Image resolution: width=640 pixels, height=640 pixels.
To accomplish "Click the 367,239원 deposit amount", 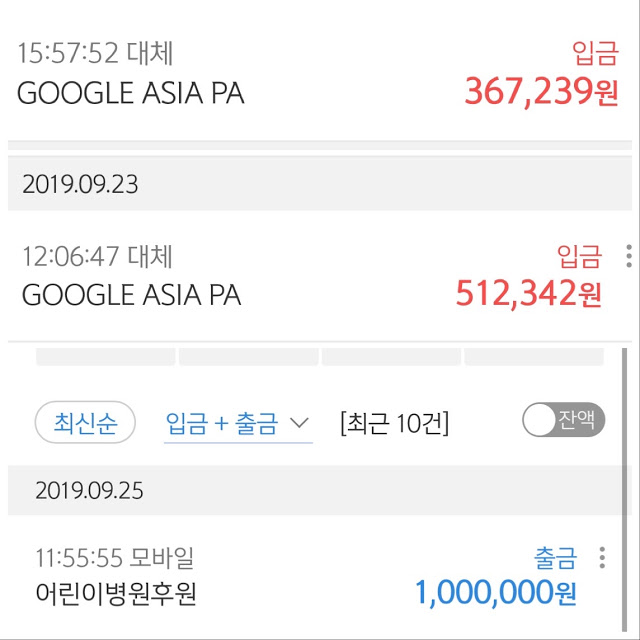I will (x=541, y=92).
